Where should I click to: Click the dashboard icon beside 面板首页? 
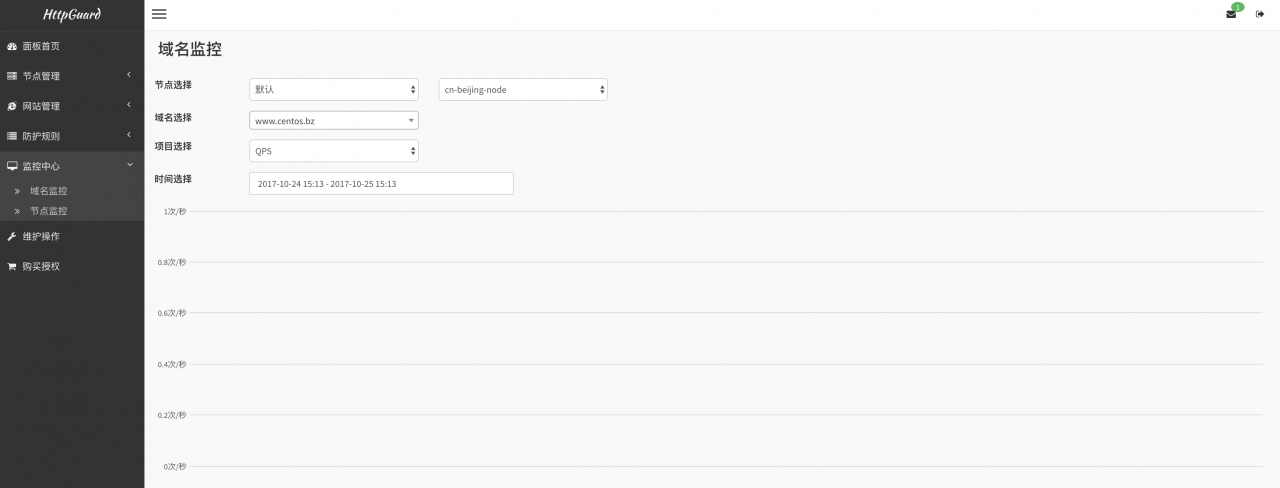[x=12, y=46]
